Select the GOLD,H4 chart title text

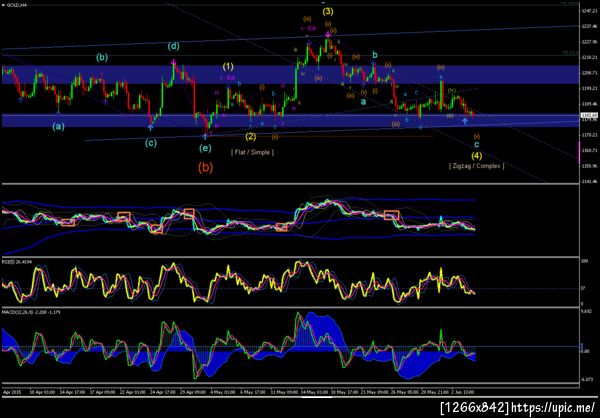point(15,5)
